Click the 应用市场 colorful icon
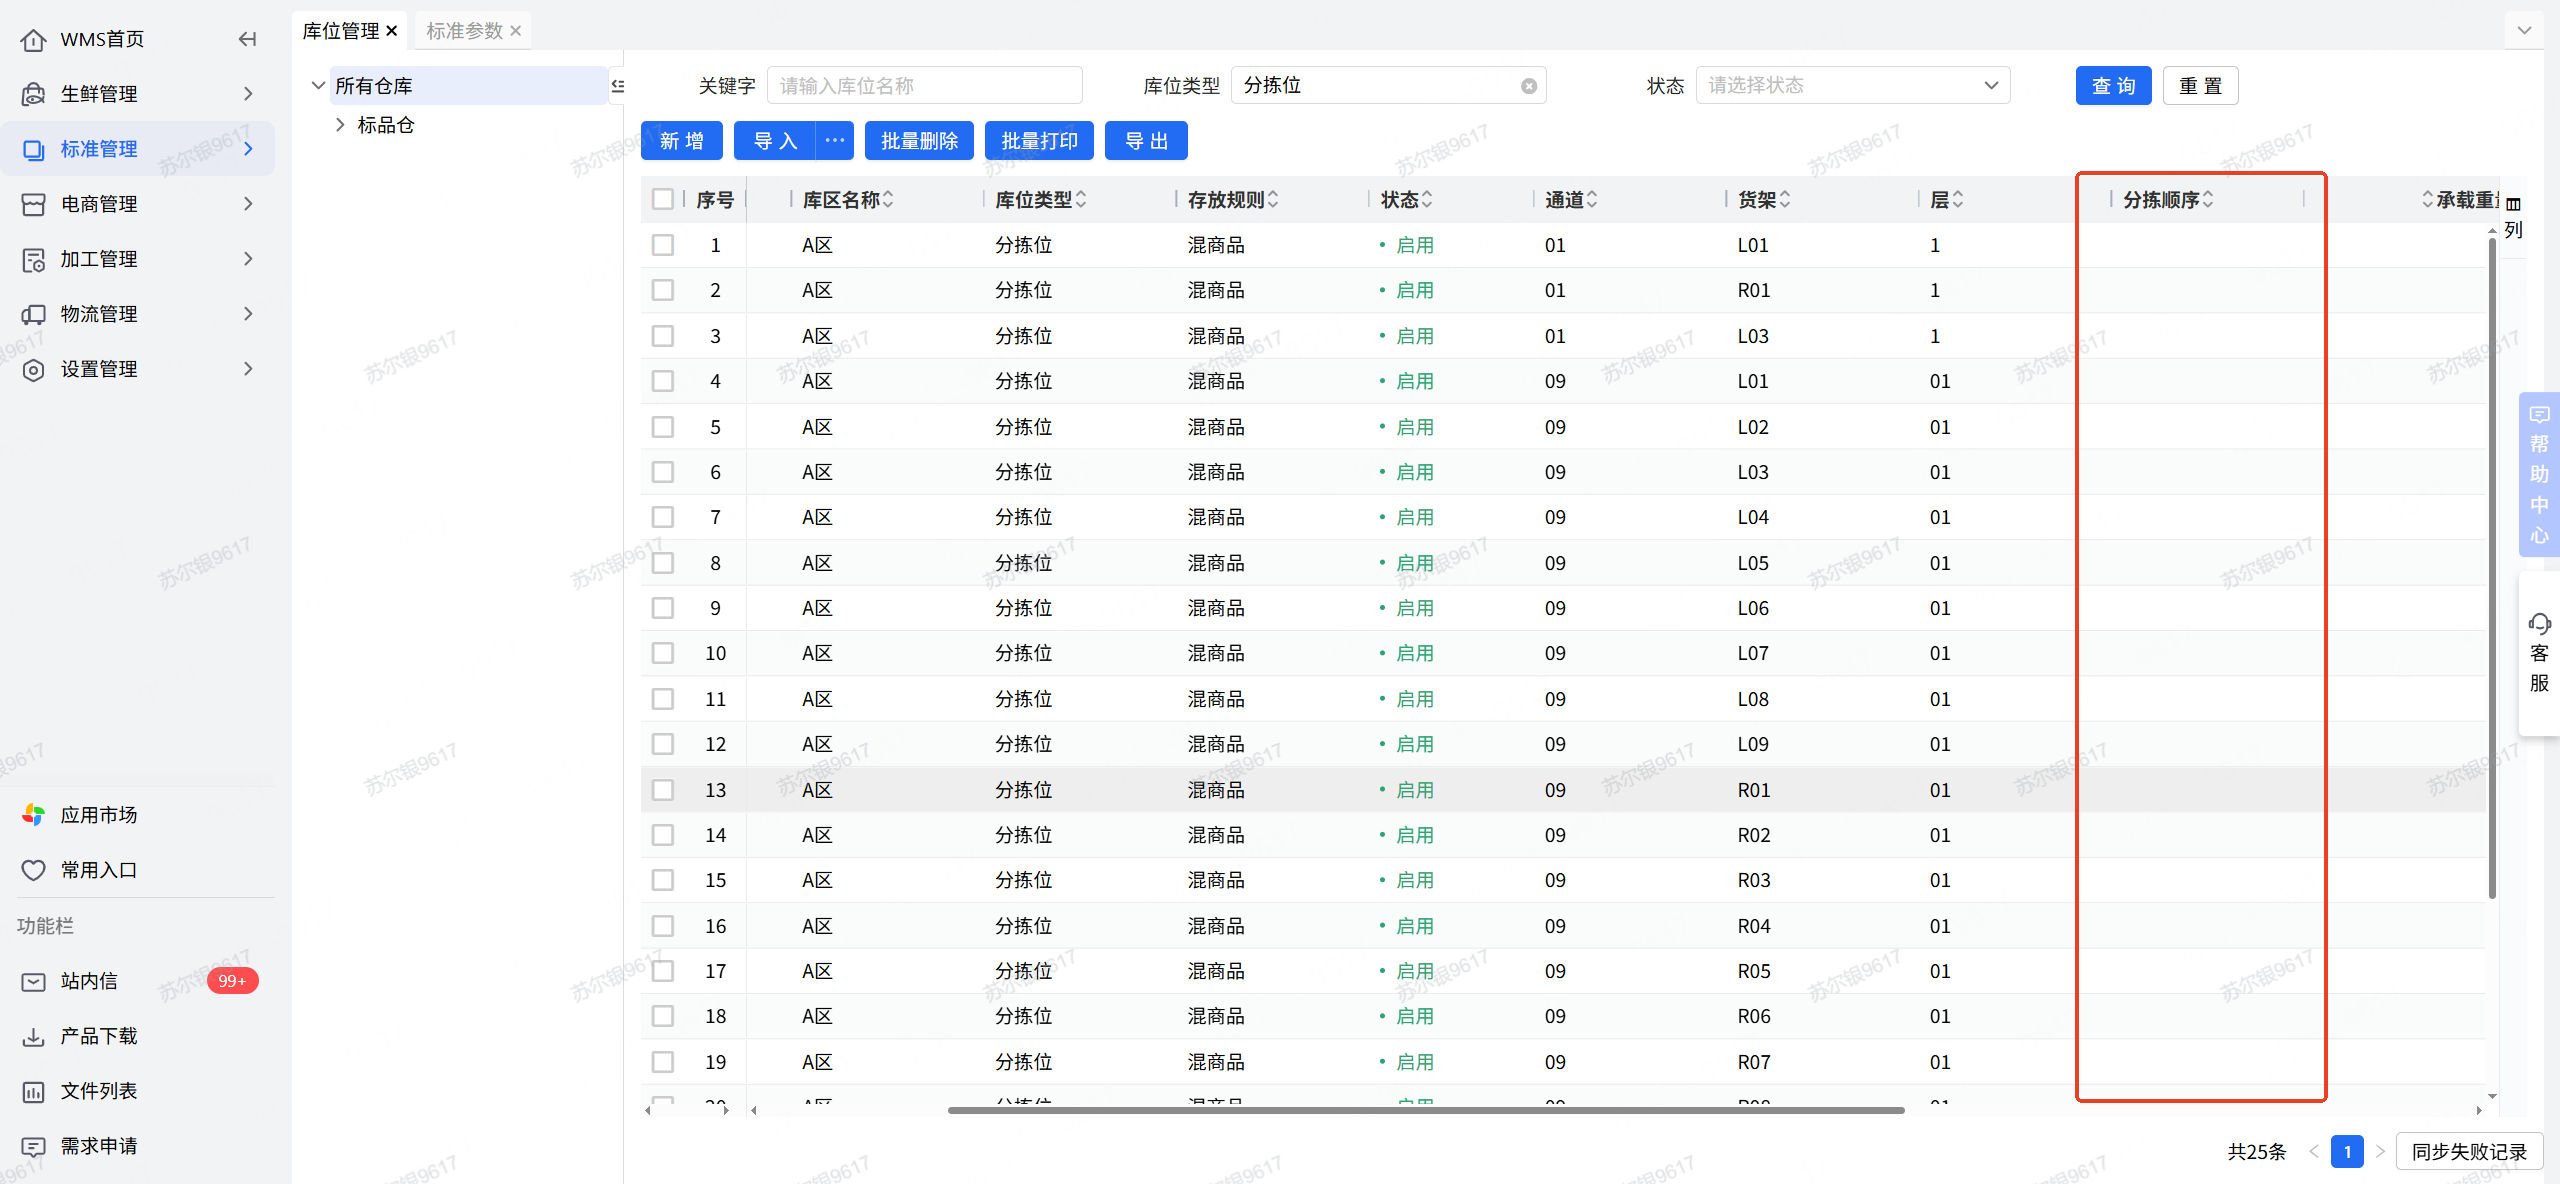 pos(33,815)
